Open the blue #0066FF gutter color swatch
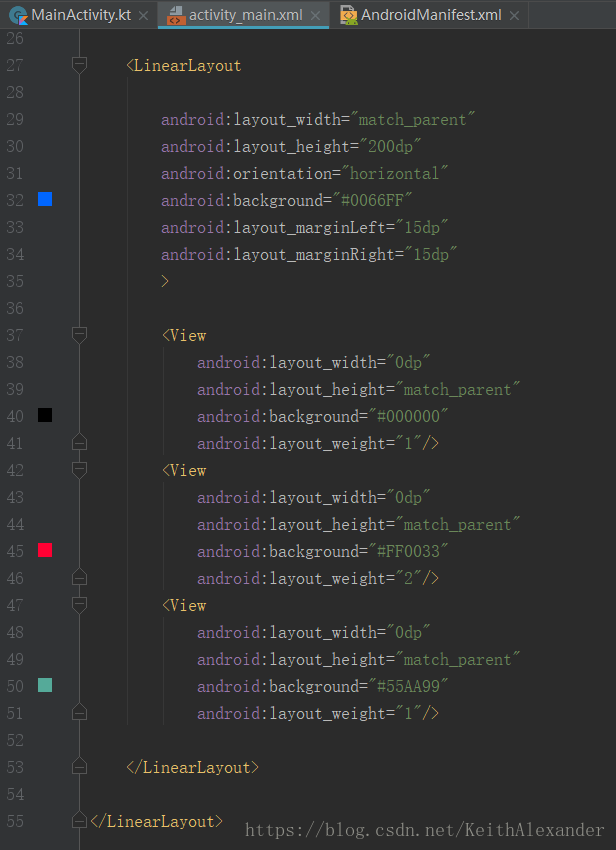This screenshot has width=616, height=850. [45, 199]
